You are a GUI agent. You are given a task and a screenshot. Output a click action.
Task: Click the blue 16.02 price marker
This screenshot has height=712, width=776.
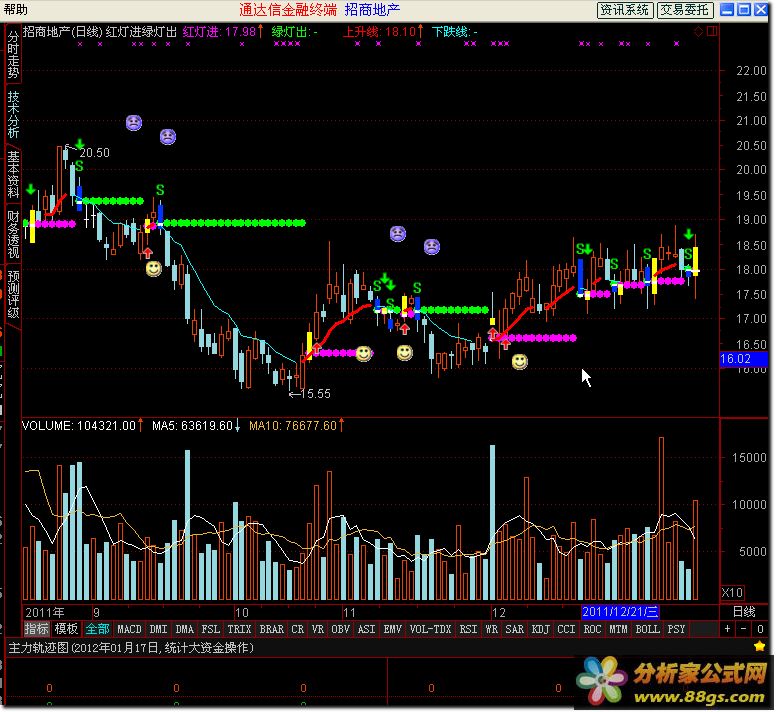pos(744,359)
